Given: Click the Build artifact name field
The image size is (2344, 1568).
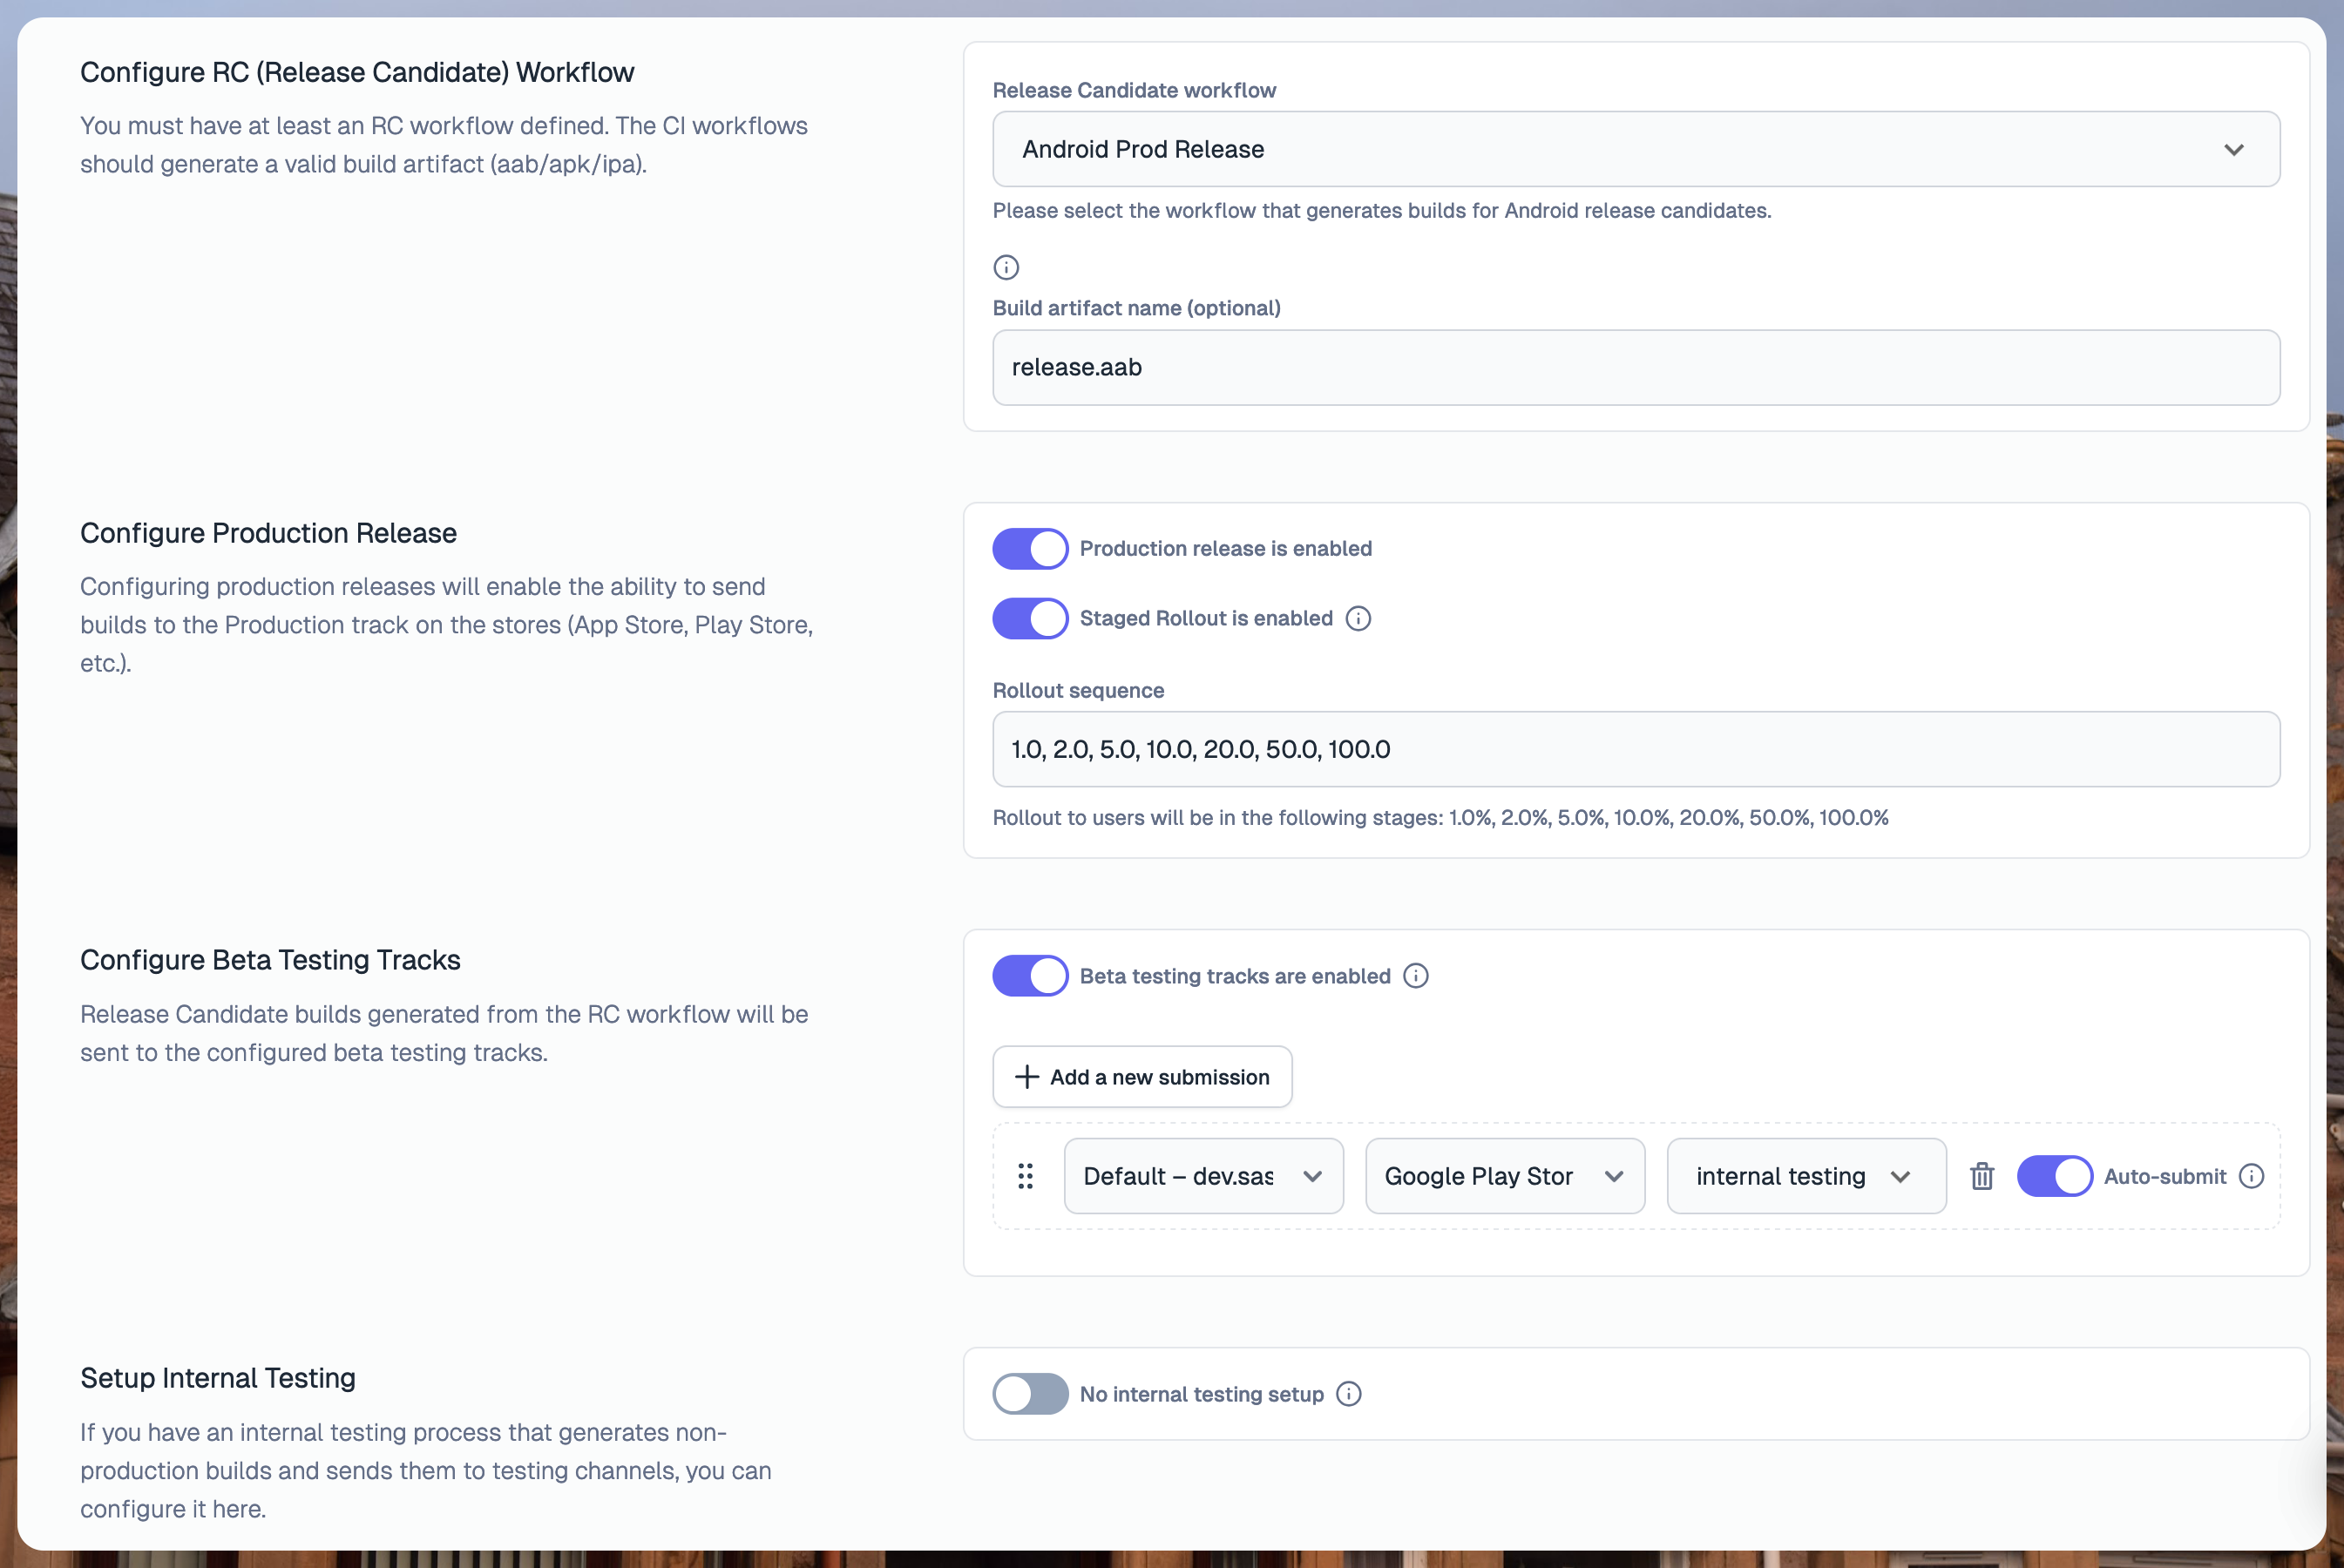Looking at the screenshot, I should [1636, 367].
